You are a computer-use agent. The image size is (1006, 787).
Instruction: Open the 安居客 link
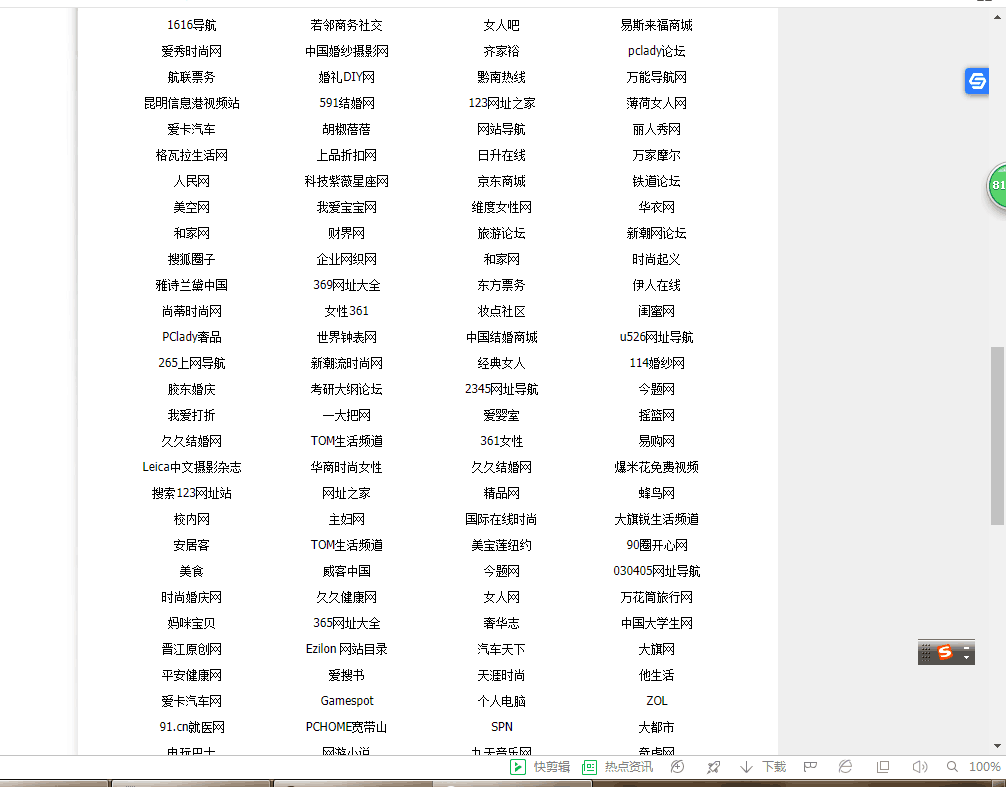[x=191, y=545]
